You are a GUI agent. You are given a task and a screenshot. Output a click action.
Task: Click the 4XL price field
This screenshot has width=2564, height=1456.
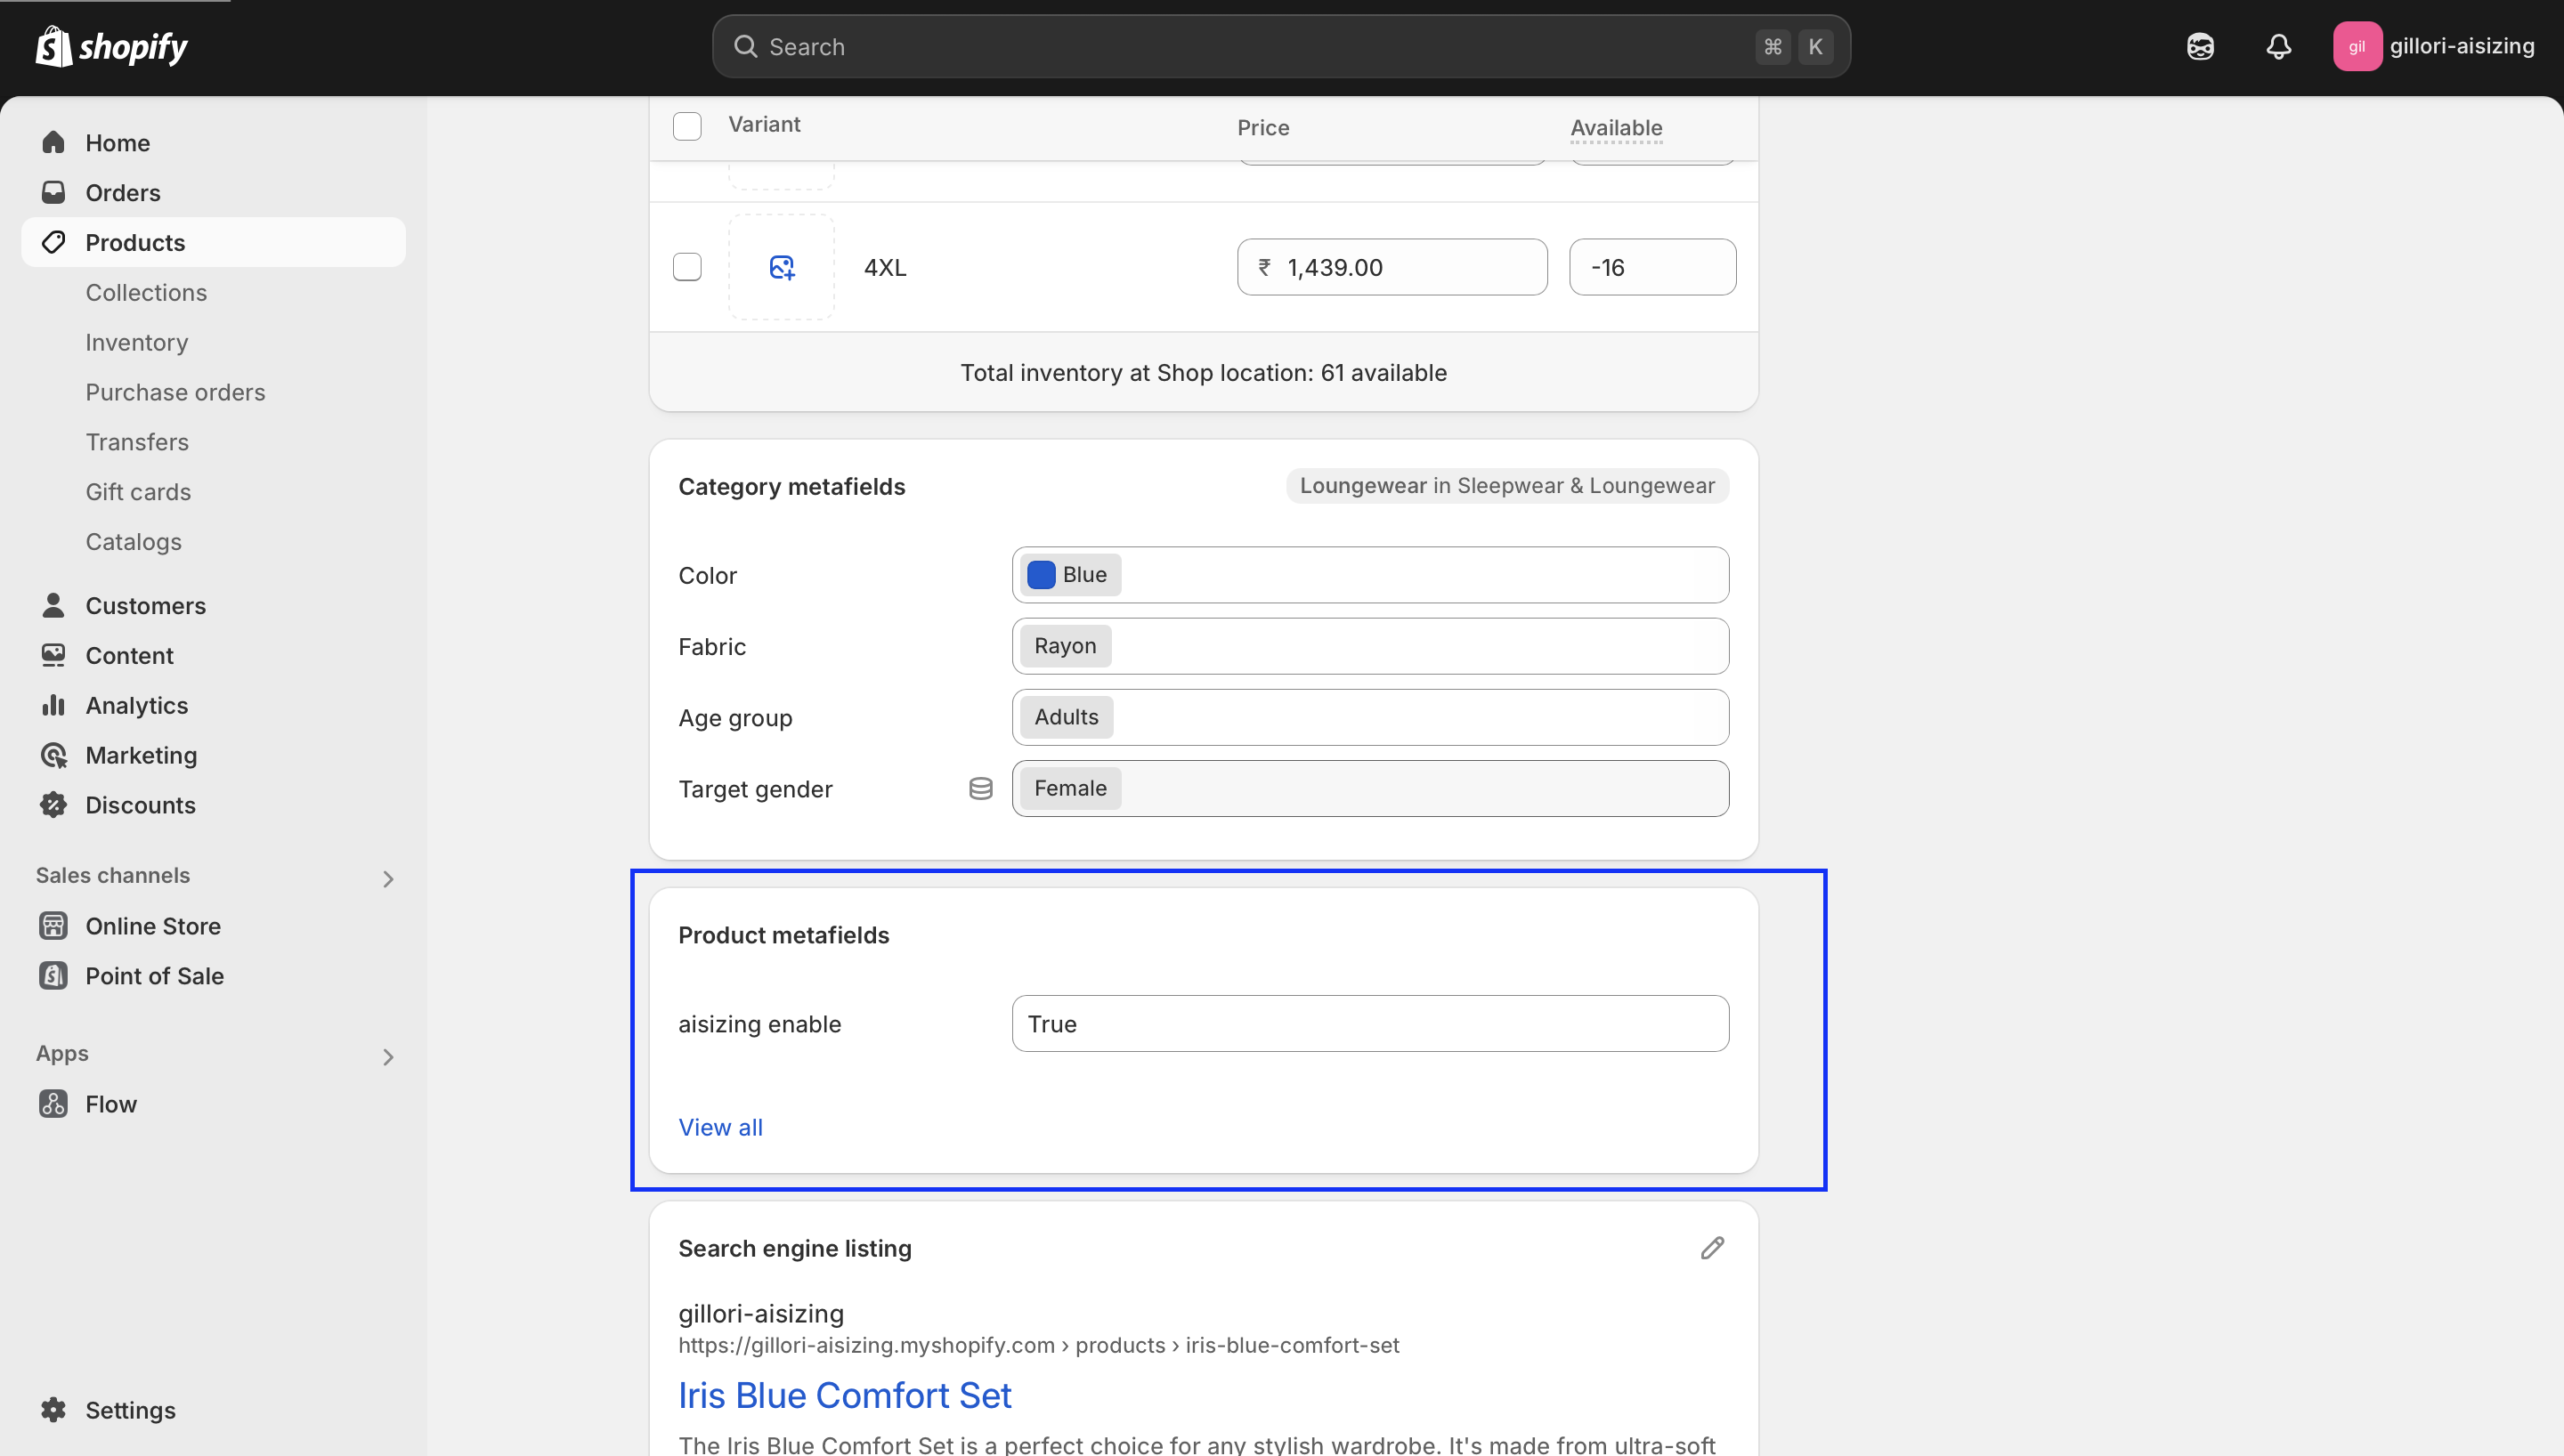tap(1392, 267)
